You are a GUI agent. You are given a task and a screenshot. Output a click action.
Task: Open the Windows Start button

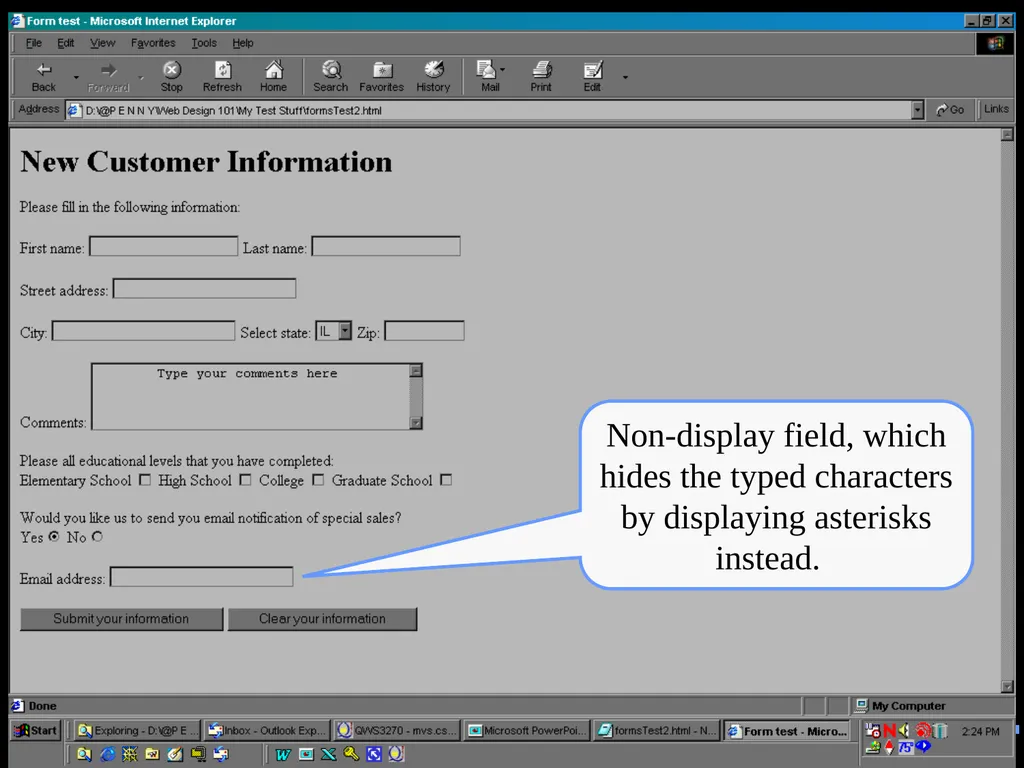(x=36, y=731)
